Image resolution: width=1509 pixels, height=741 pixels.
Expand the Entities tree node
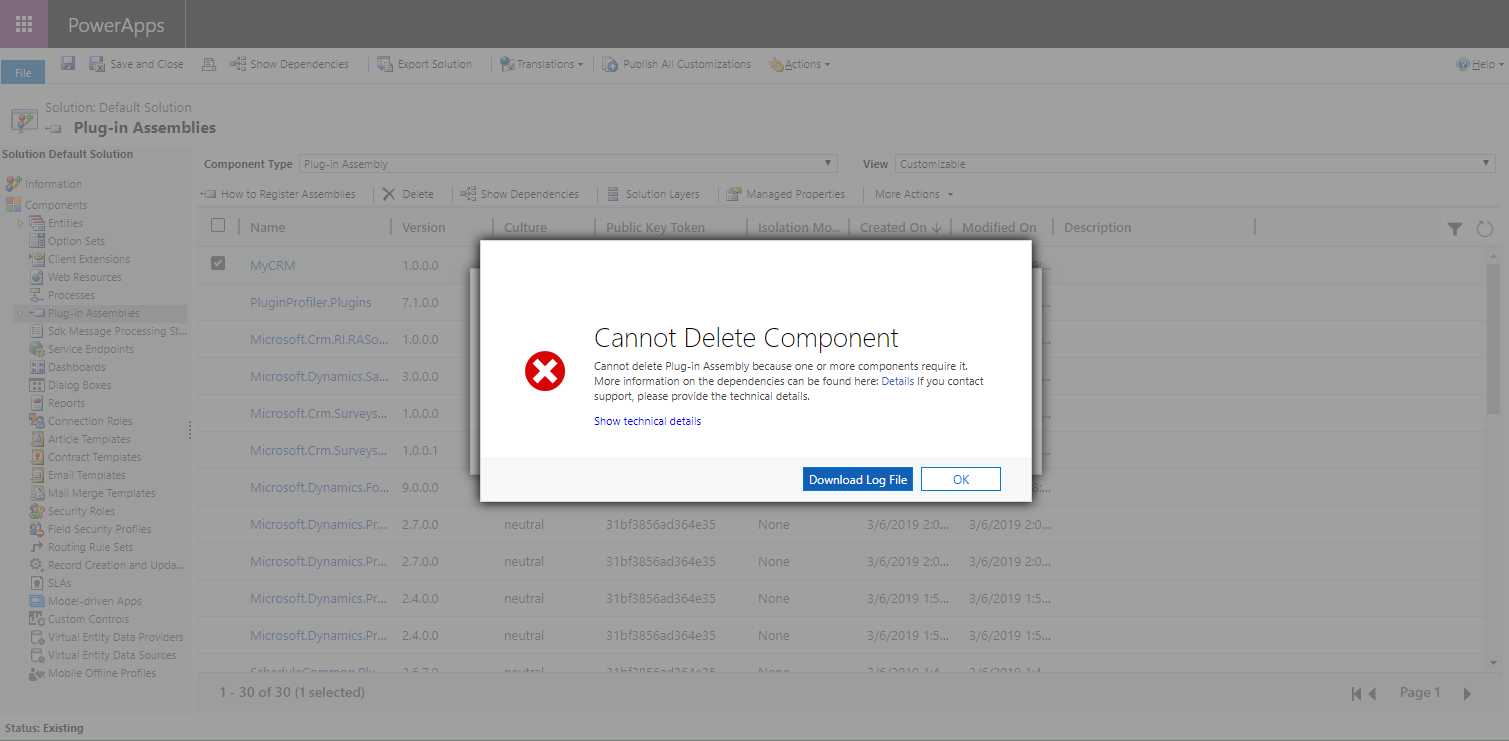tap(20, 223)
